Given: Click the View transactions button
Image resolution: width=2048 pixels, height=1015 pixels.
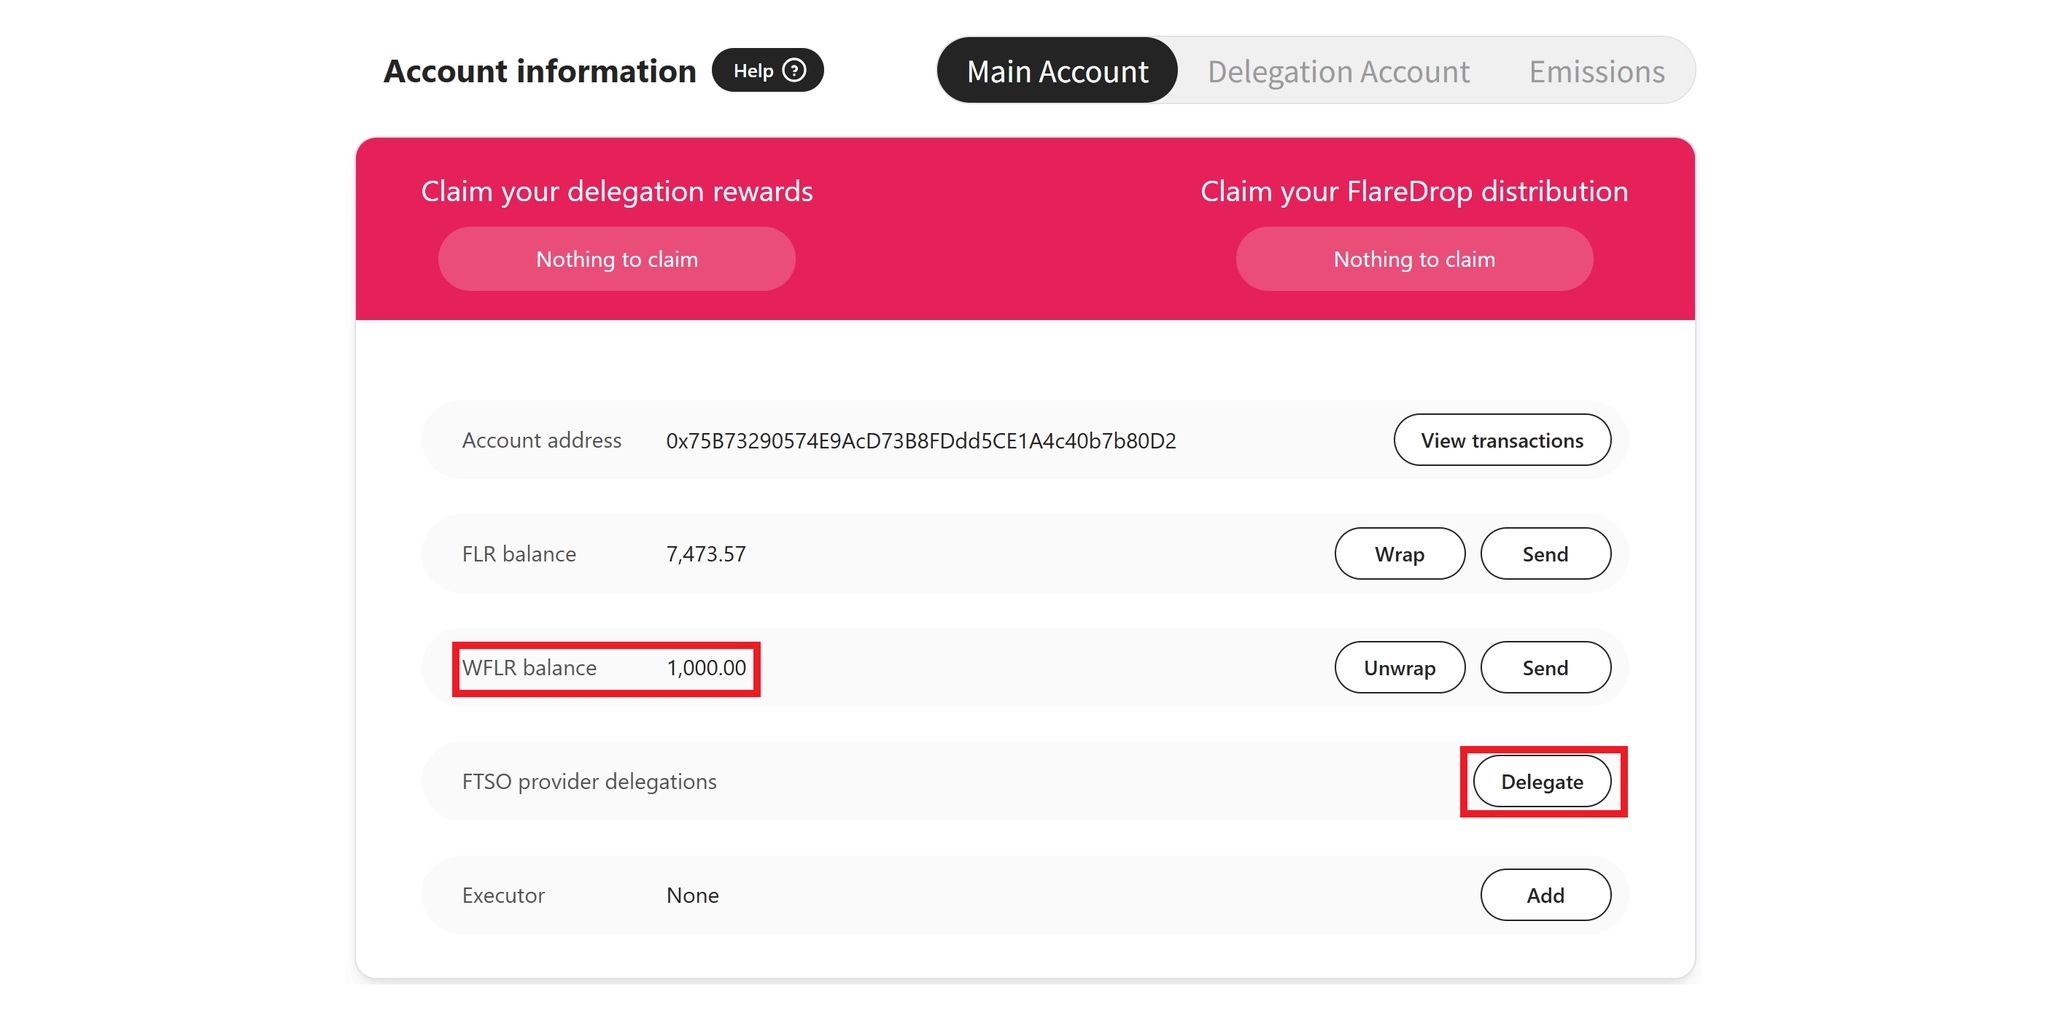Looking at the screenshot, I should click(1501, 440).
